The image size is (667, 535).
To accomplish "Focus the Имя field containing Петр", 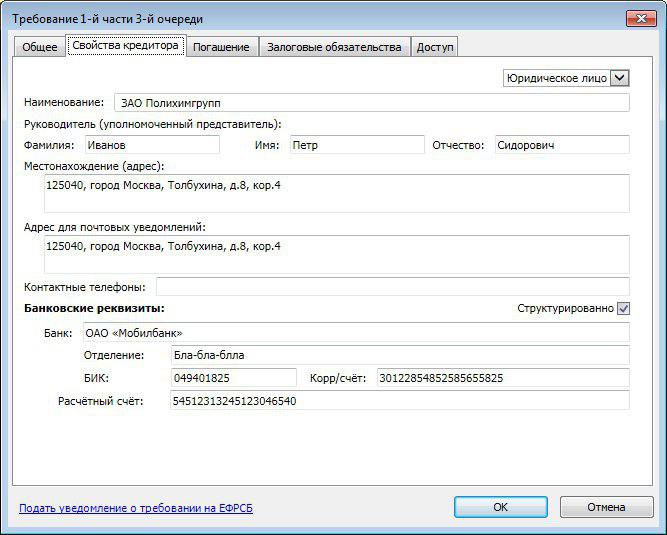I will point(356,145).
